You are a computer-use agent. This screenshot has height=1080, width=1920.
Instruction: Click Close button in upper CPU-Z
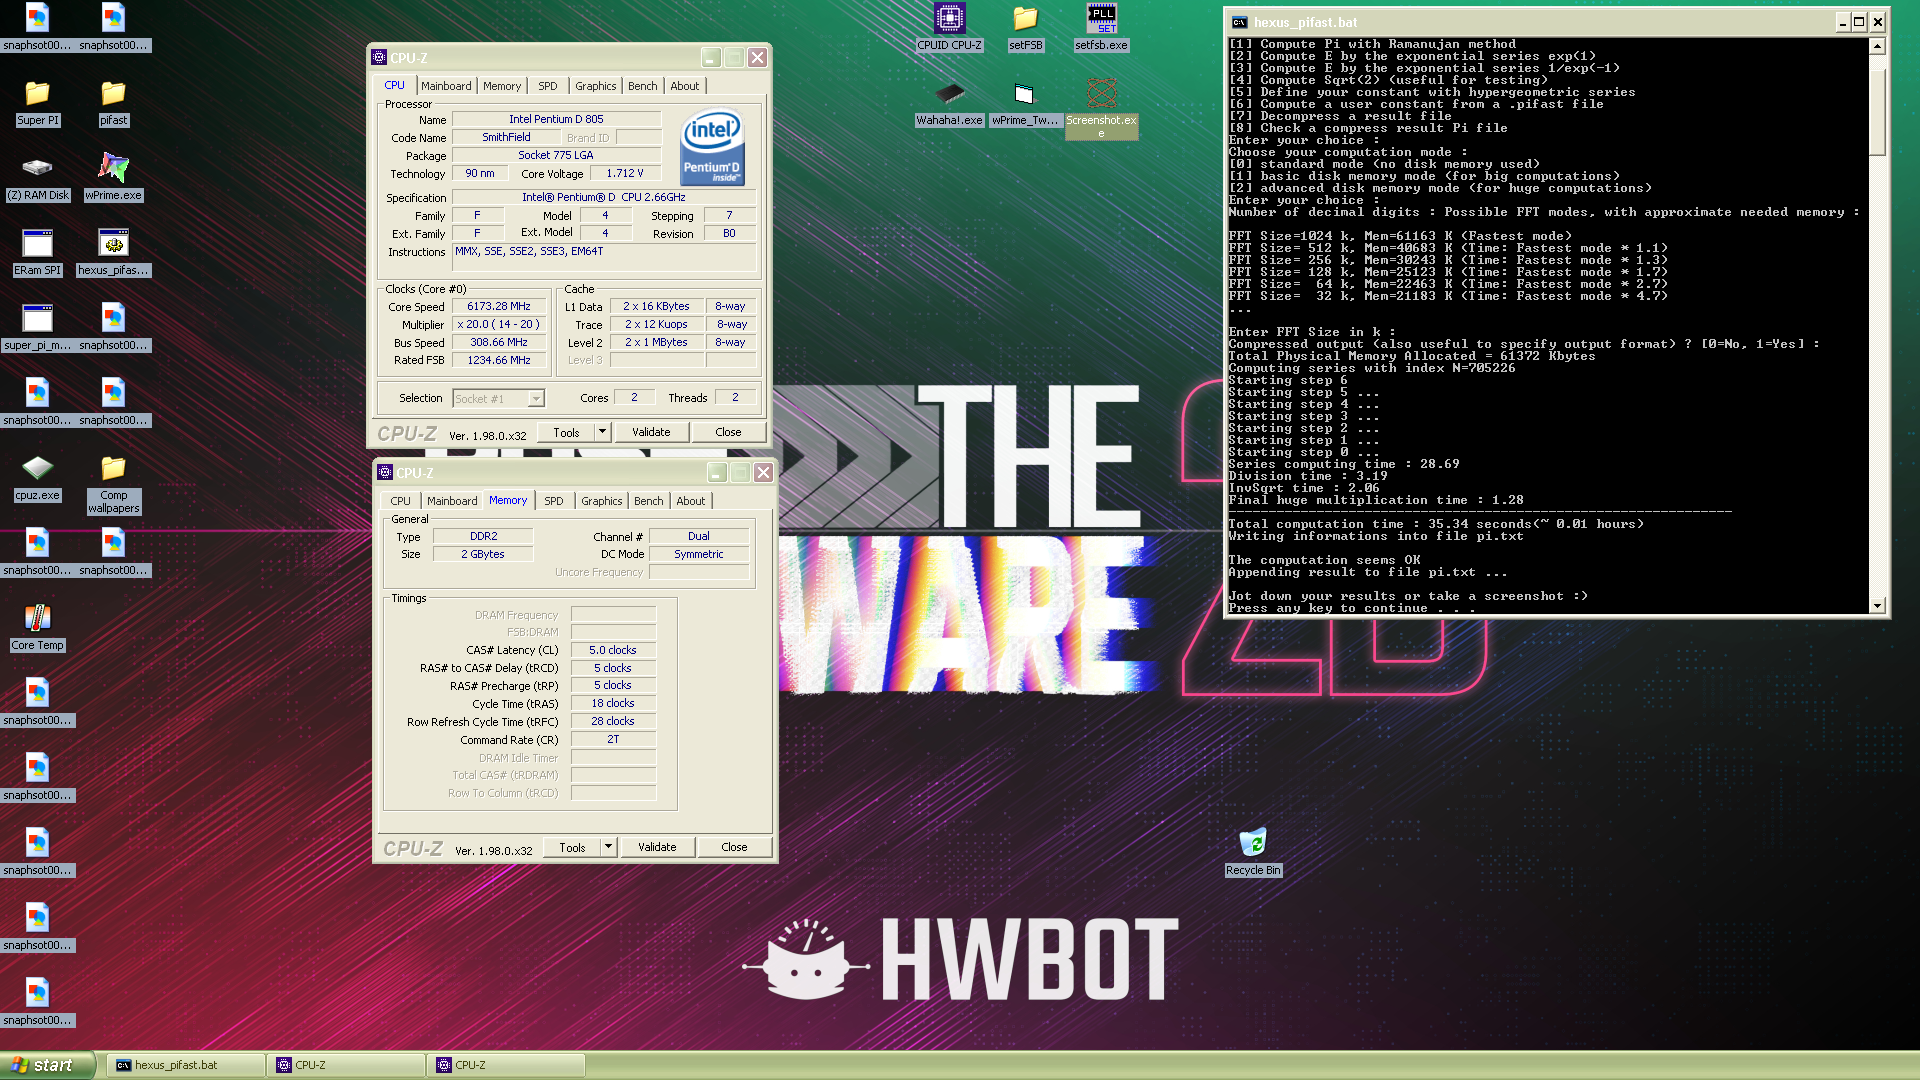728,432
